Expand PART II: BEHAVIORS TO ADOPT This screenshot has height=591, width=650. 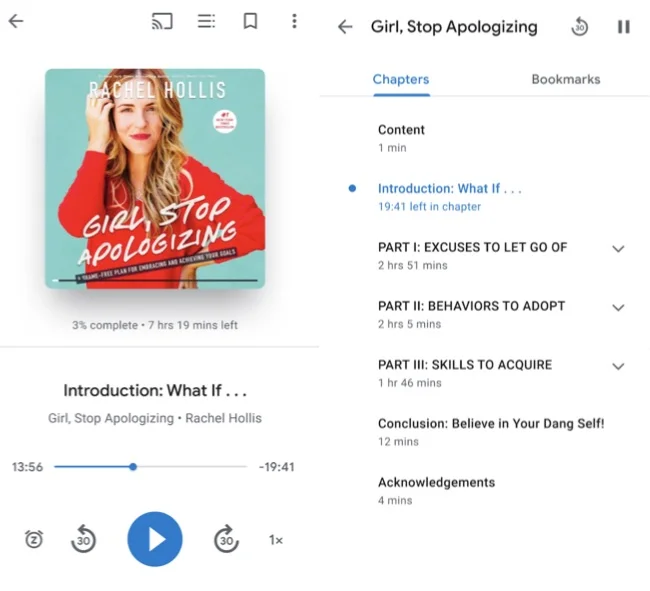click(618, 308)
